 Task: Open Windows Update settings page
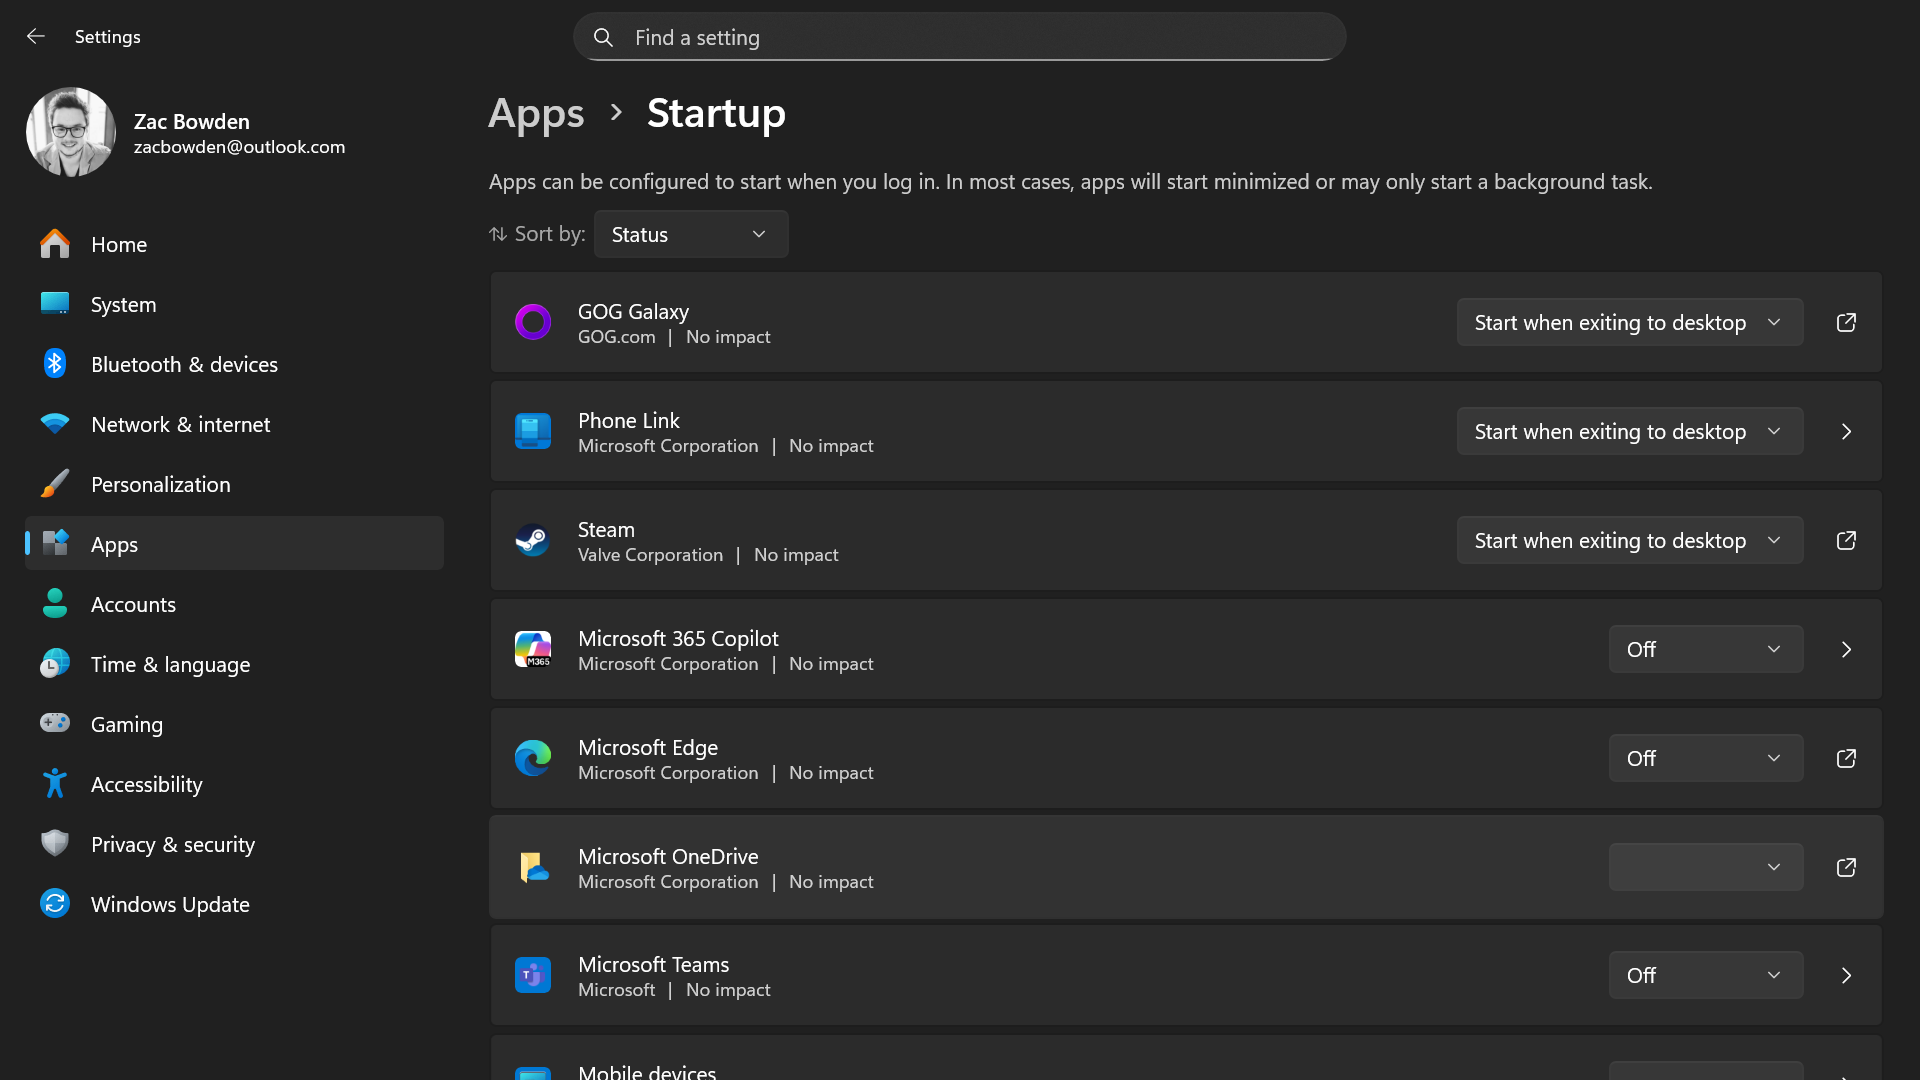[234, 904]
